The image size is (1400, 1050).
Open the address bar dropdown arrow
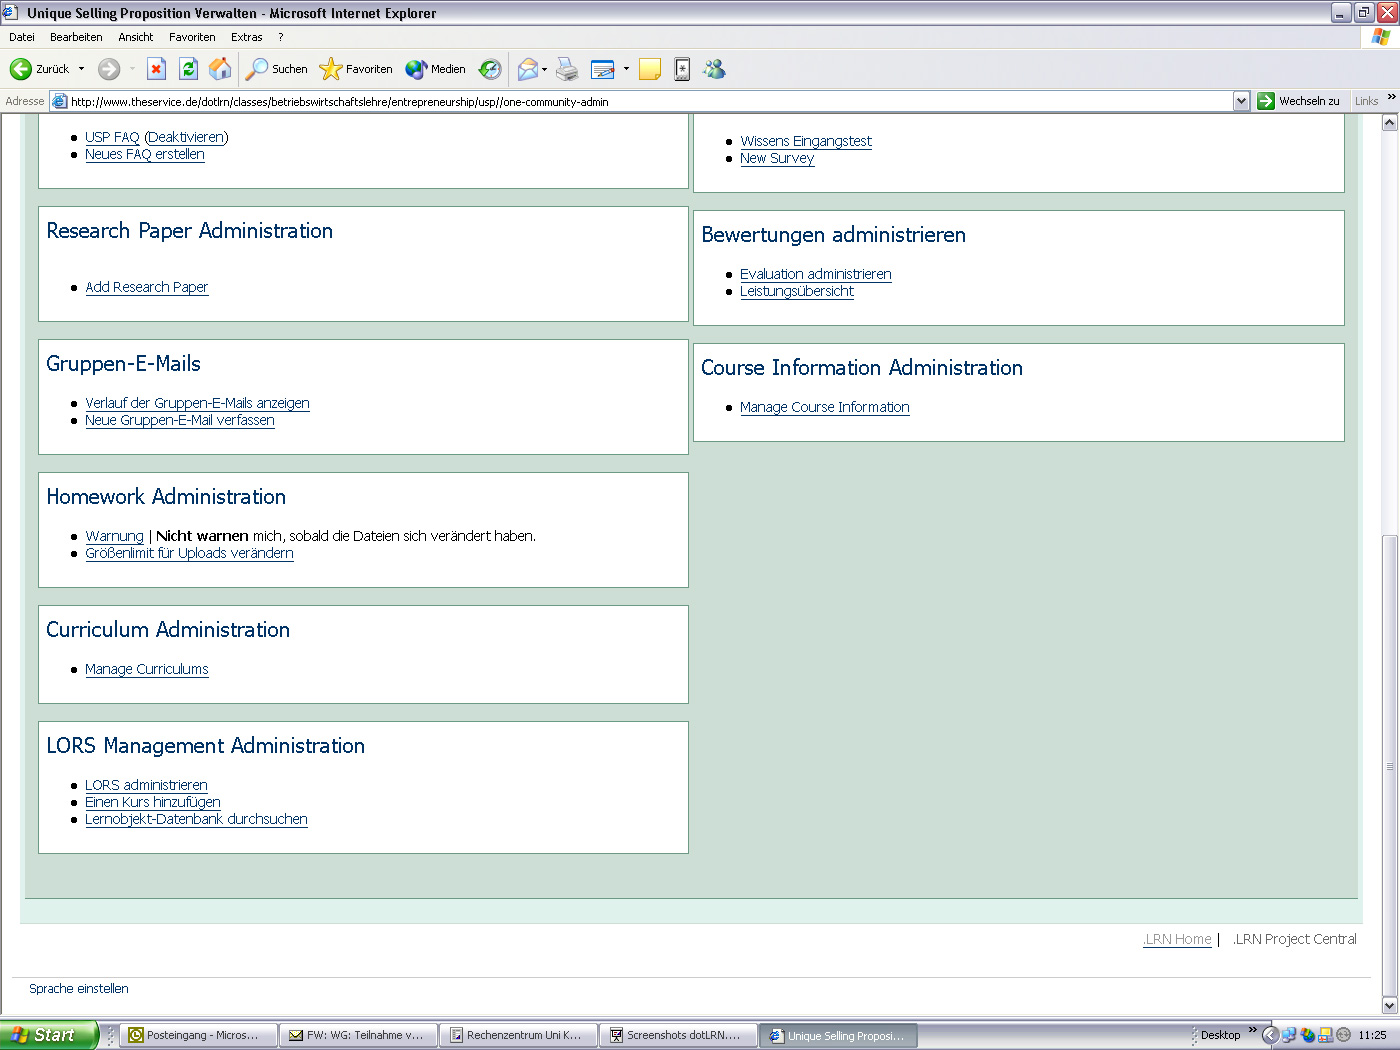click(1241, 100)
